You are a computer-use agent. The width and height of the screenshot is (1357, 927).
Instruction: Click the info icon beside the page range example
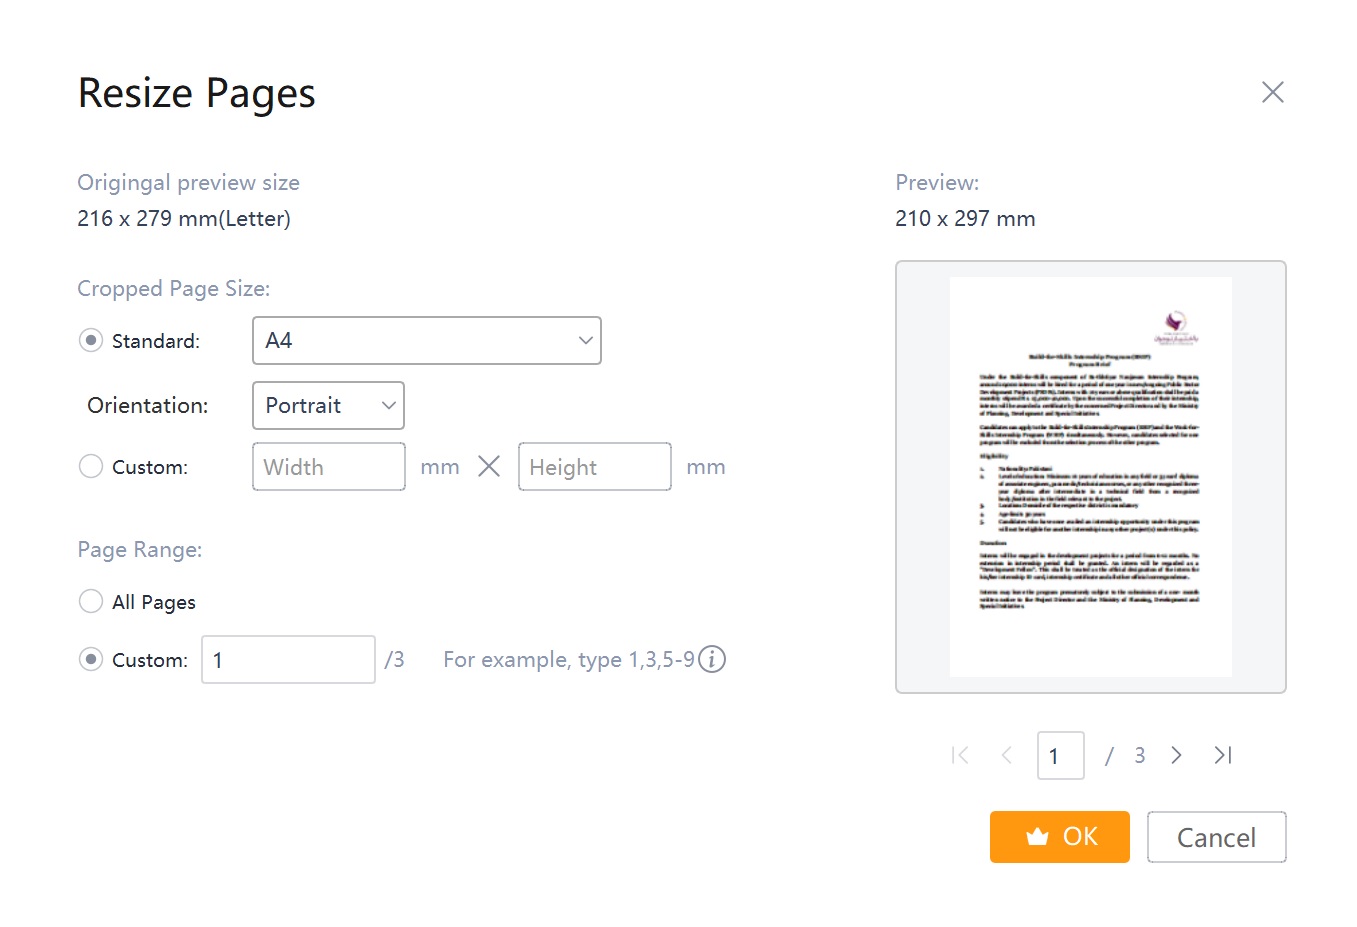[712, 660]
